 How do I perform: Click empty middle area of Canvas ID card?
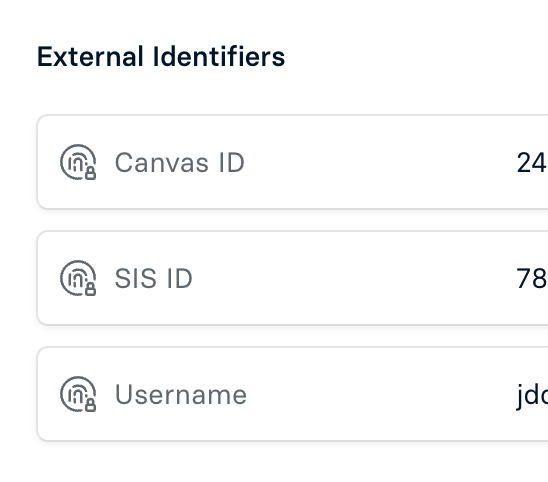point(377,162)
